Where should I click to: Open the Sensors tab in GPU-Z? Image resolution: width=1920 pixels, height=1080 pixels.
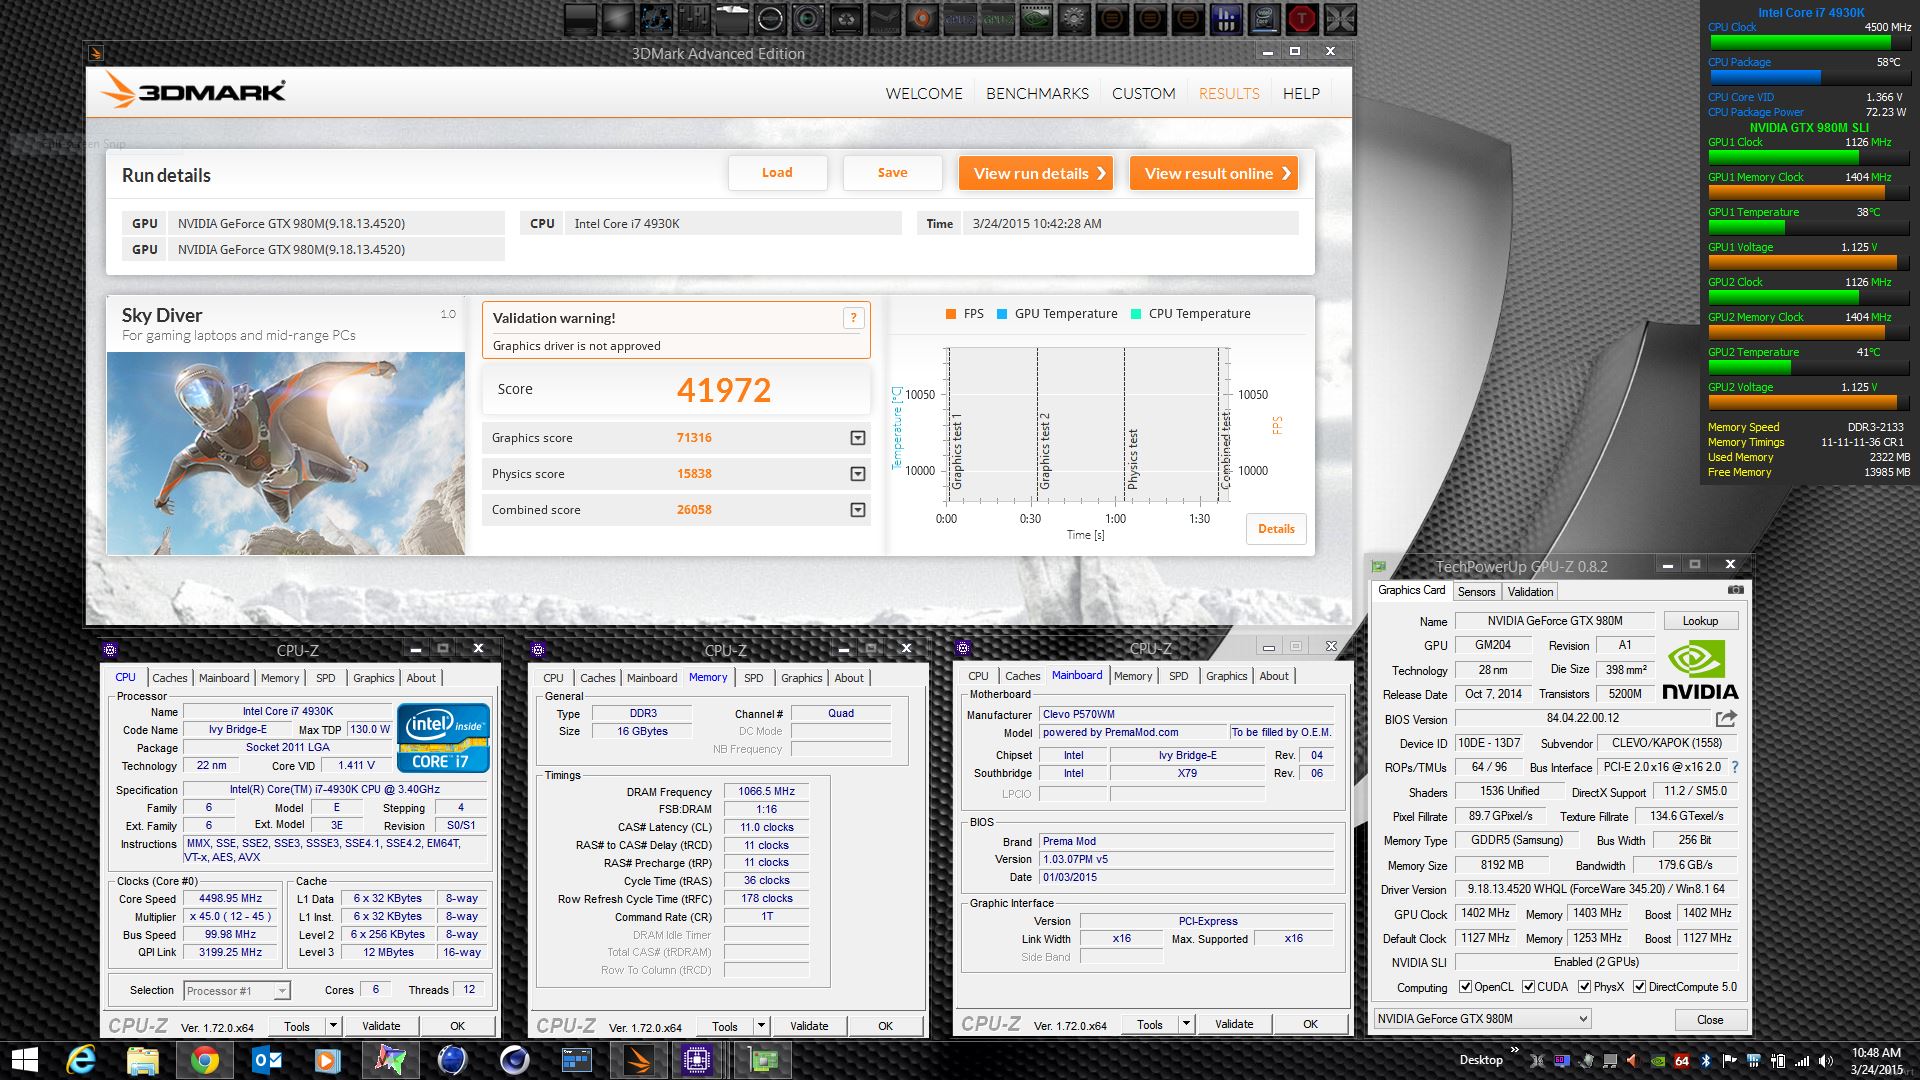1476,591
